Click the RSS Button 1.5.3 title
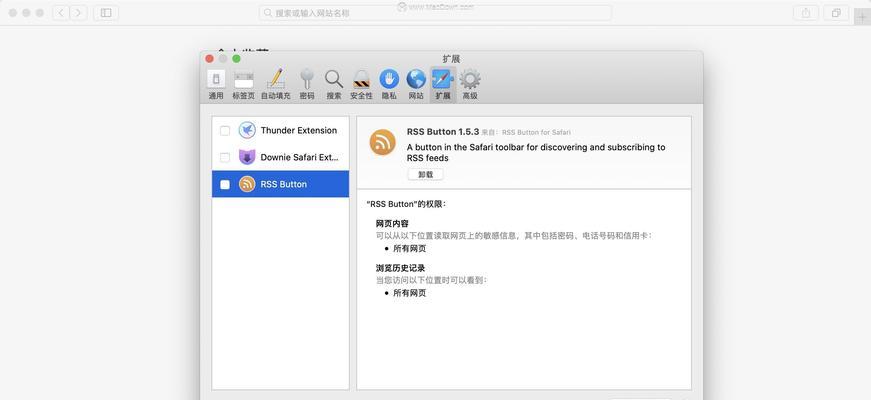This screenshot has width=871, height=400. click(x=443, y=132)
